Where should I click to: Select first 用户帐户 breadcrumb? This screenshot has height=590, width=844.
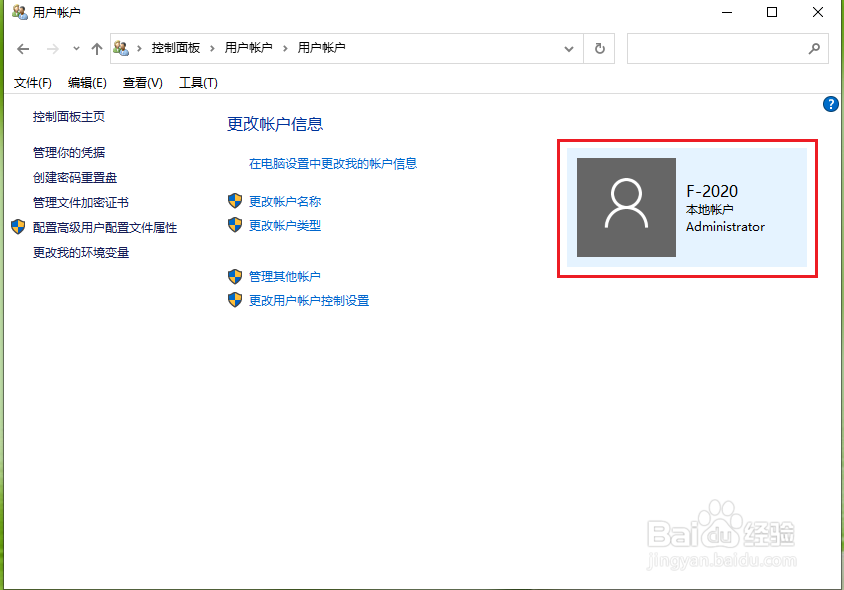(248, 48)
